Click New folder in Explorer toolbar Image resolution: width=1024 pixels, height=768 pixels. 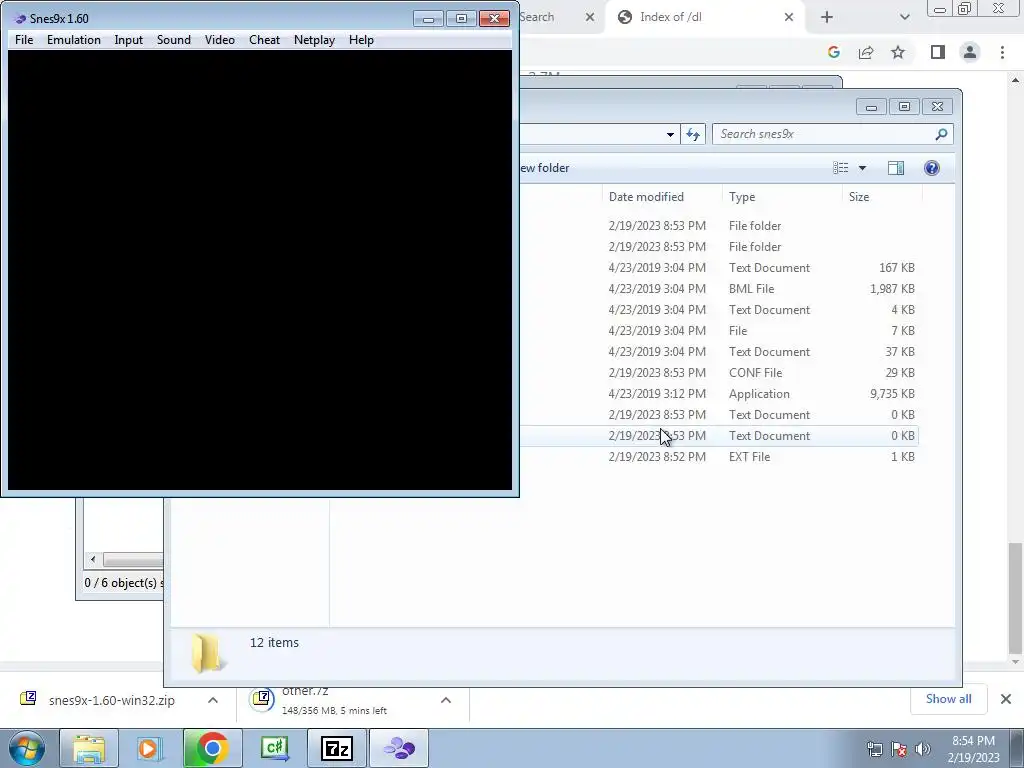tap(543, 168)
